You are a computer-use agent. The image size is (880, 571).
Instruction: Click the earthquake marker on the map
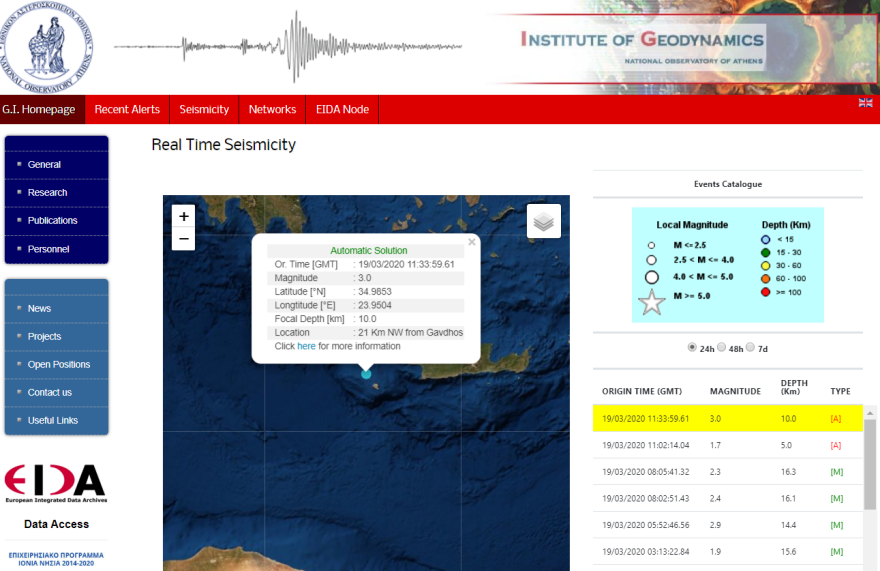tap(366, 373)
